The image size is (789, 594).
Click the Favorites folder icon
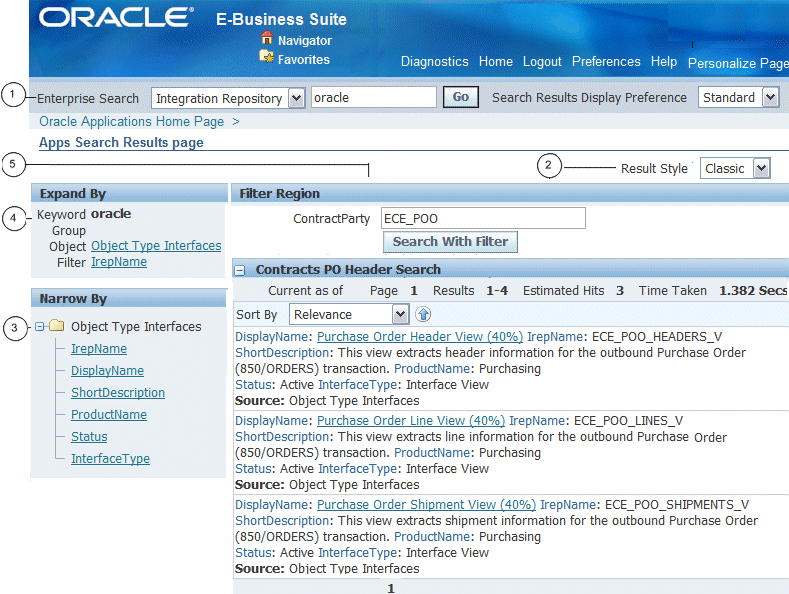[x=266, y=56]
